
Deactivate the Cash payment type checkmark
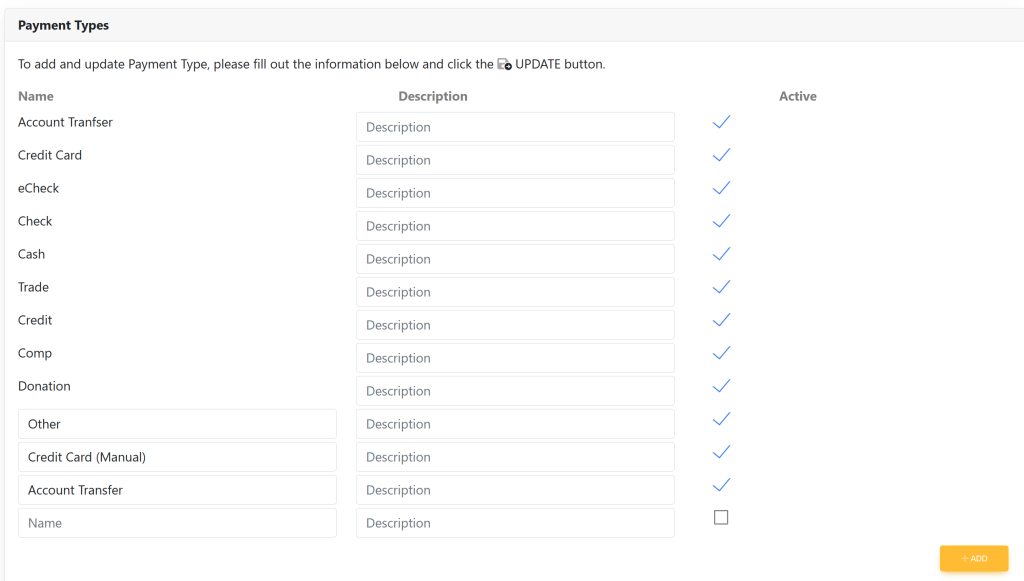[x=721, y=254]
